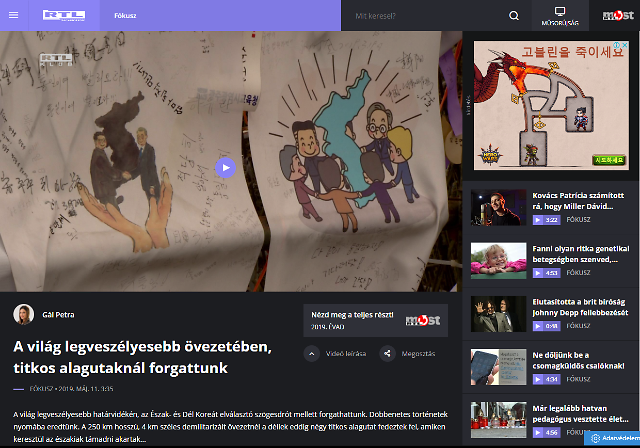Click 'Nézd meg a teljes részt!' banner
Viewport: 640px width, 448px height.
click(x=376, y=320)
